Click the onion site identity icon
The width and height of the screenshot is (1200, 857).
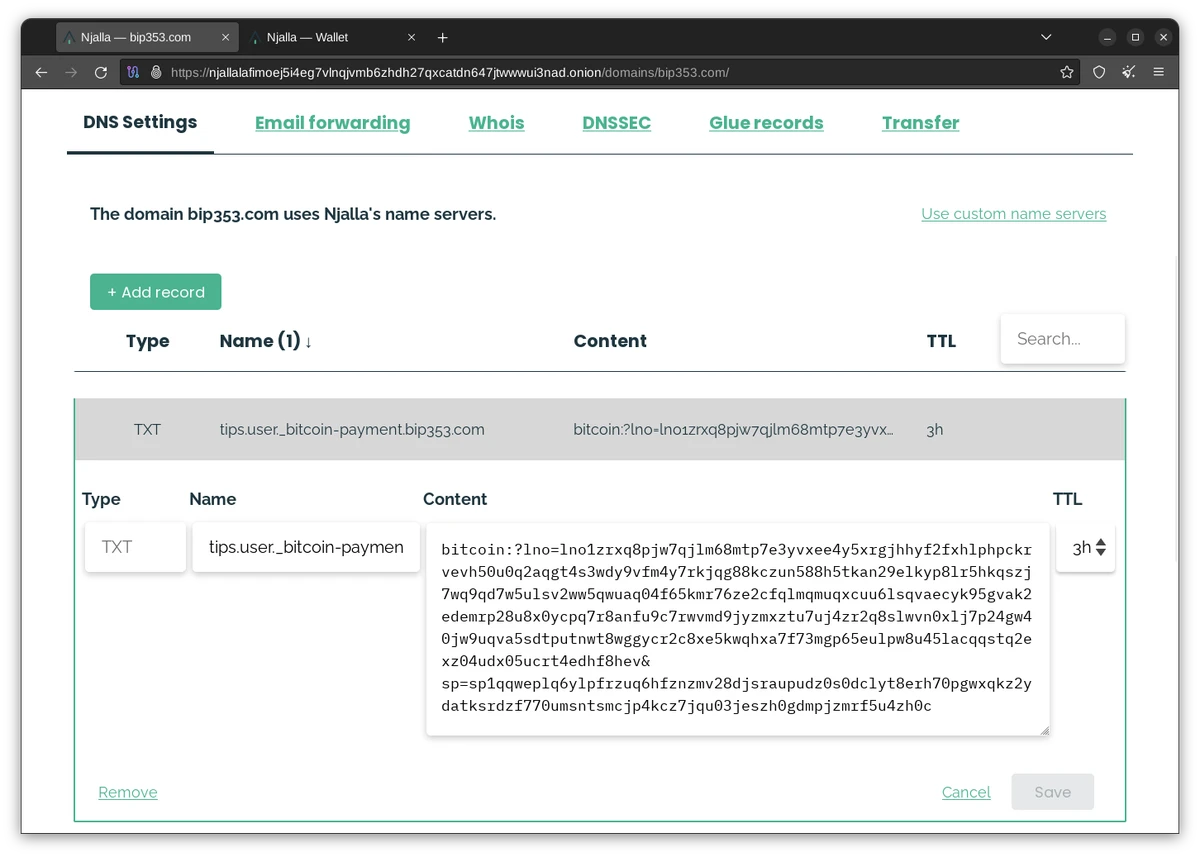[x=156, y=72]
